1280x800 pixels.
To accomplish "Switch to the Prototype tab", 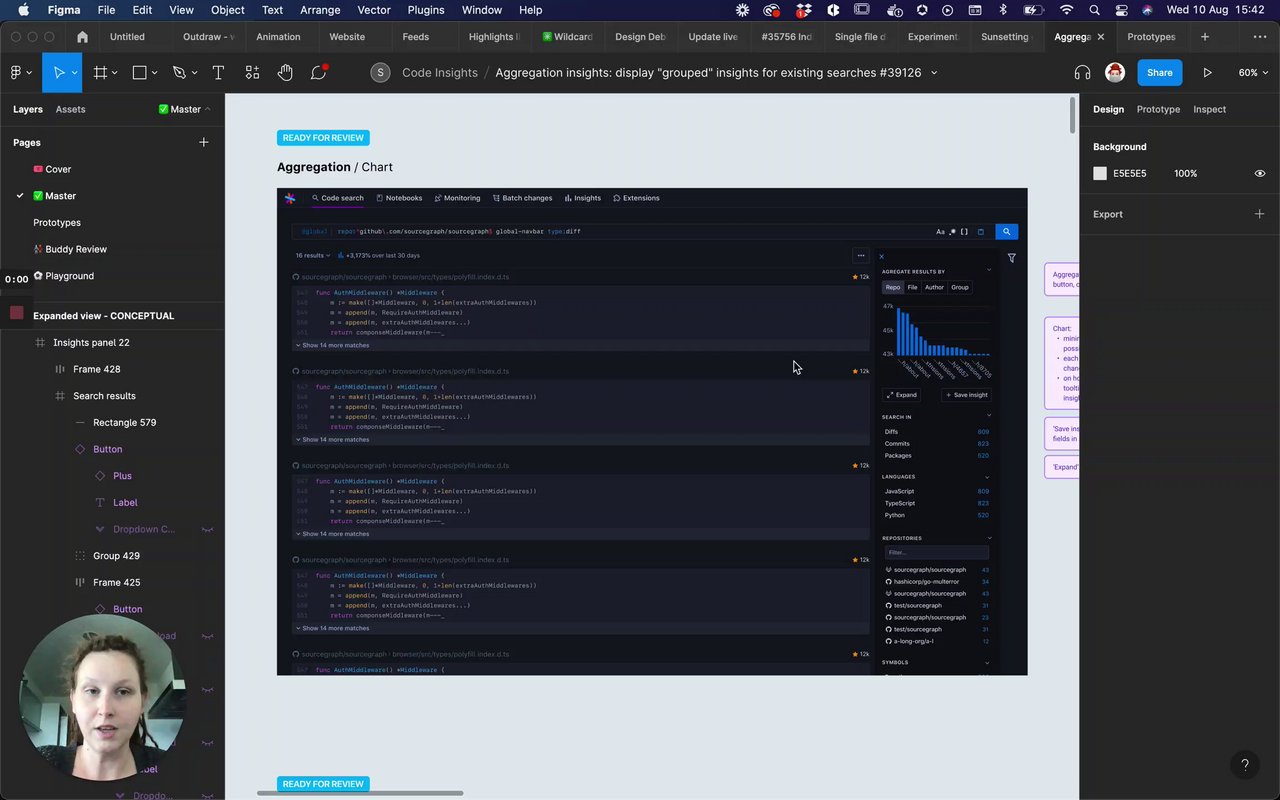I will coord(1158,109).
